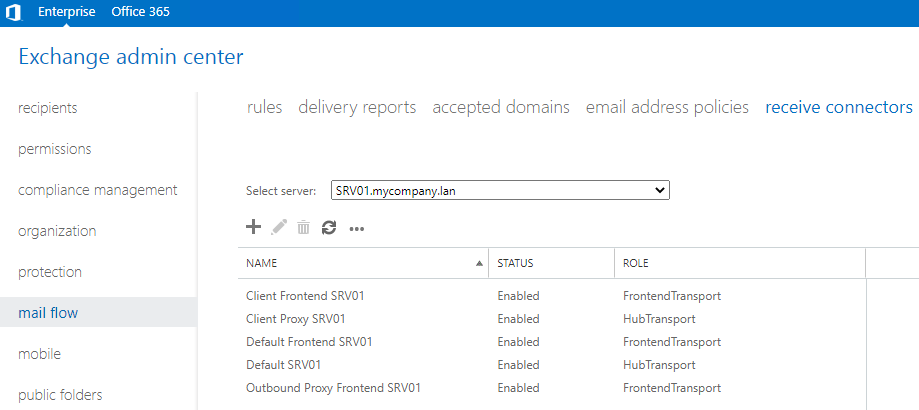The image size is (919, 410).
Task: Open the delivery reports tab
Action: 357,107
